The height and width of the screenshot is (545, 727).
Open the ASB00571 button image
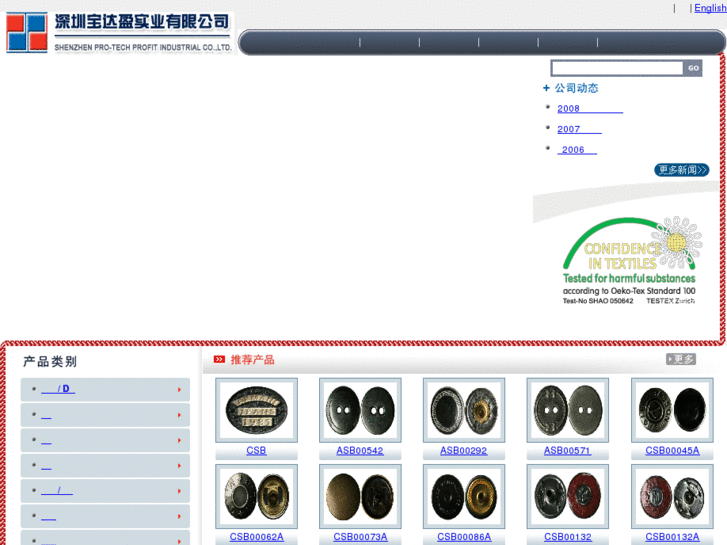568,410
